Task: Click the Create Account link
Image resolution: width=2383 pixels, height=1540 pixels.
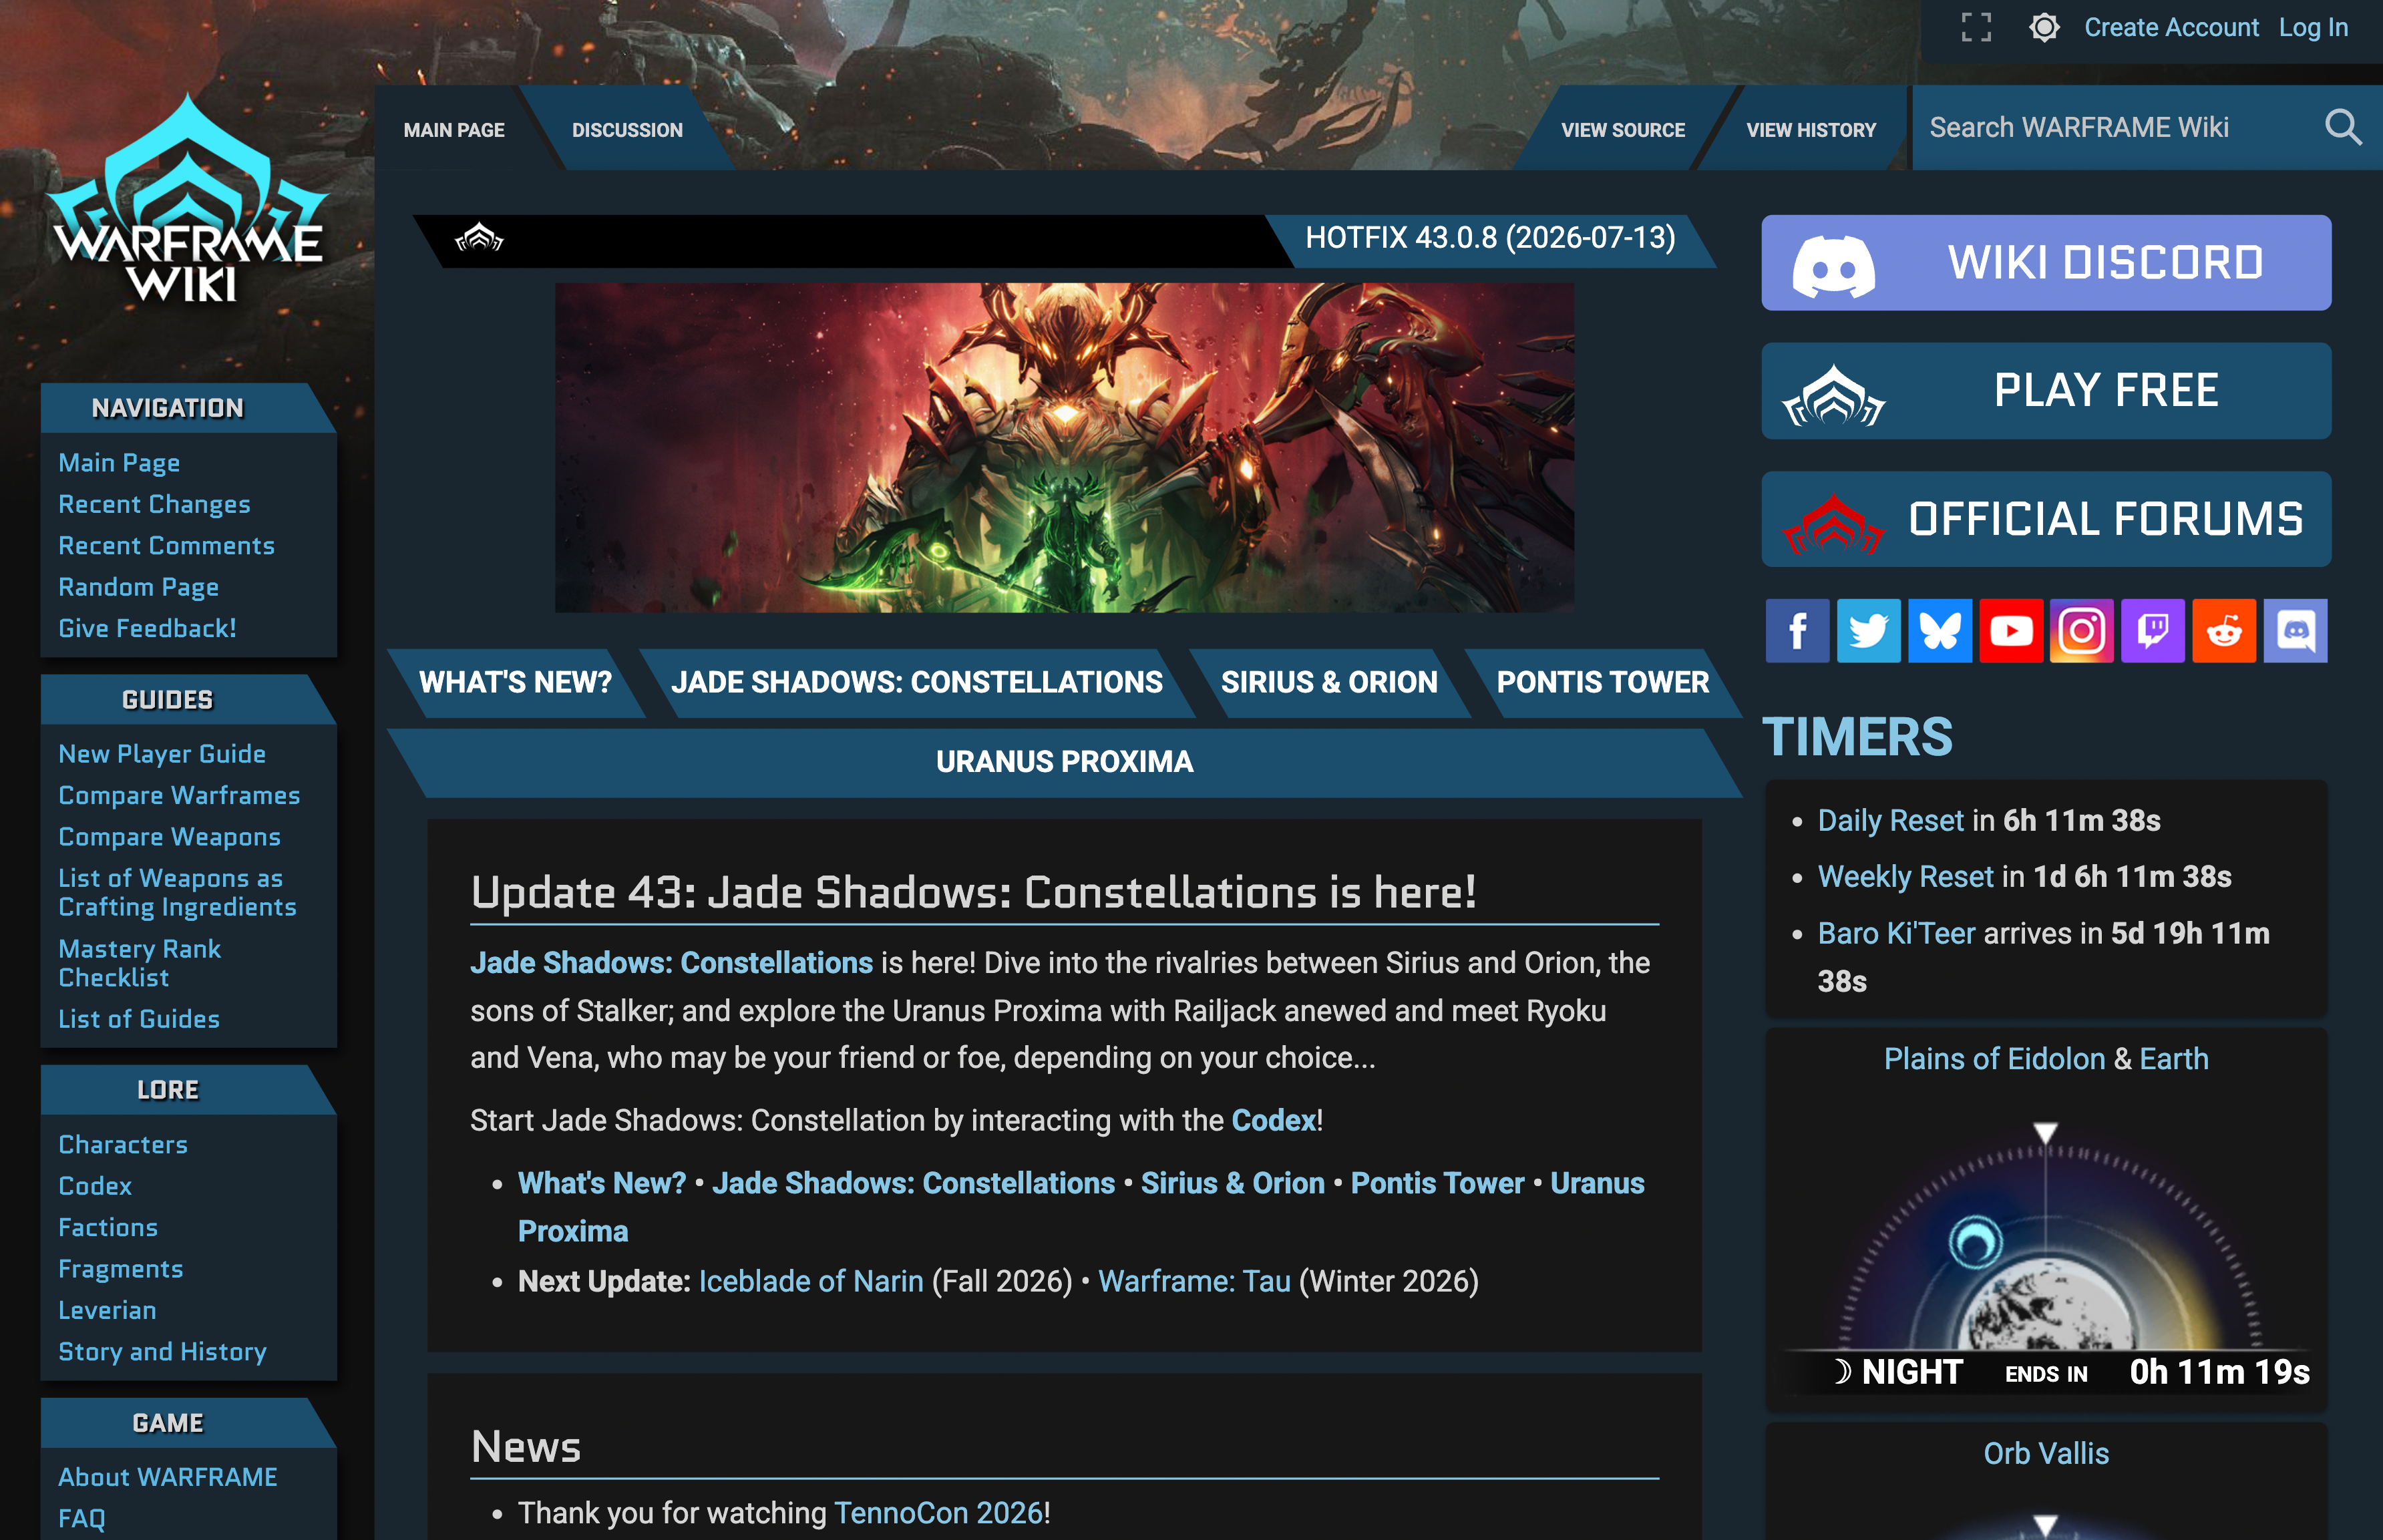Action: click(x=2171, y=27)
